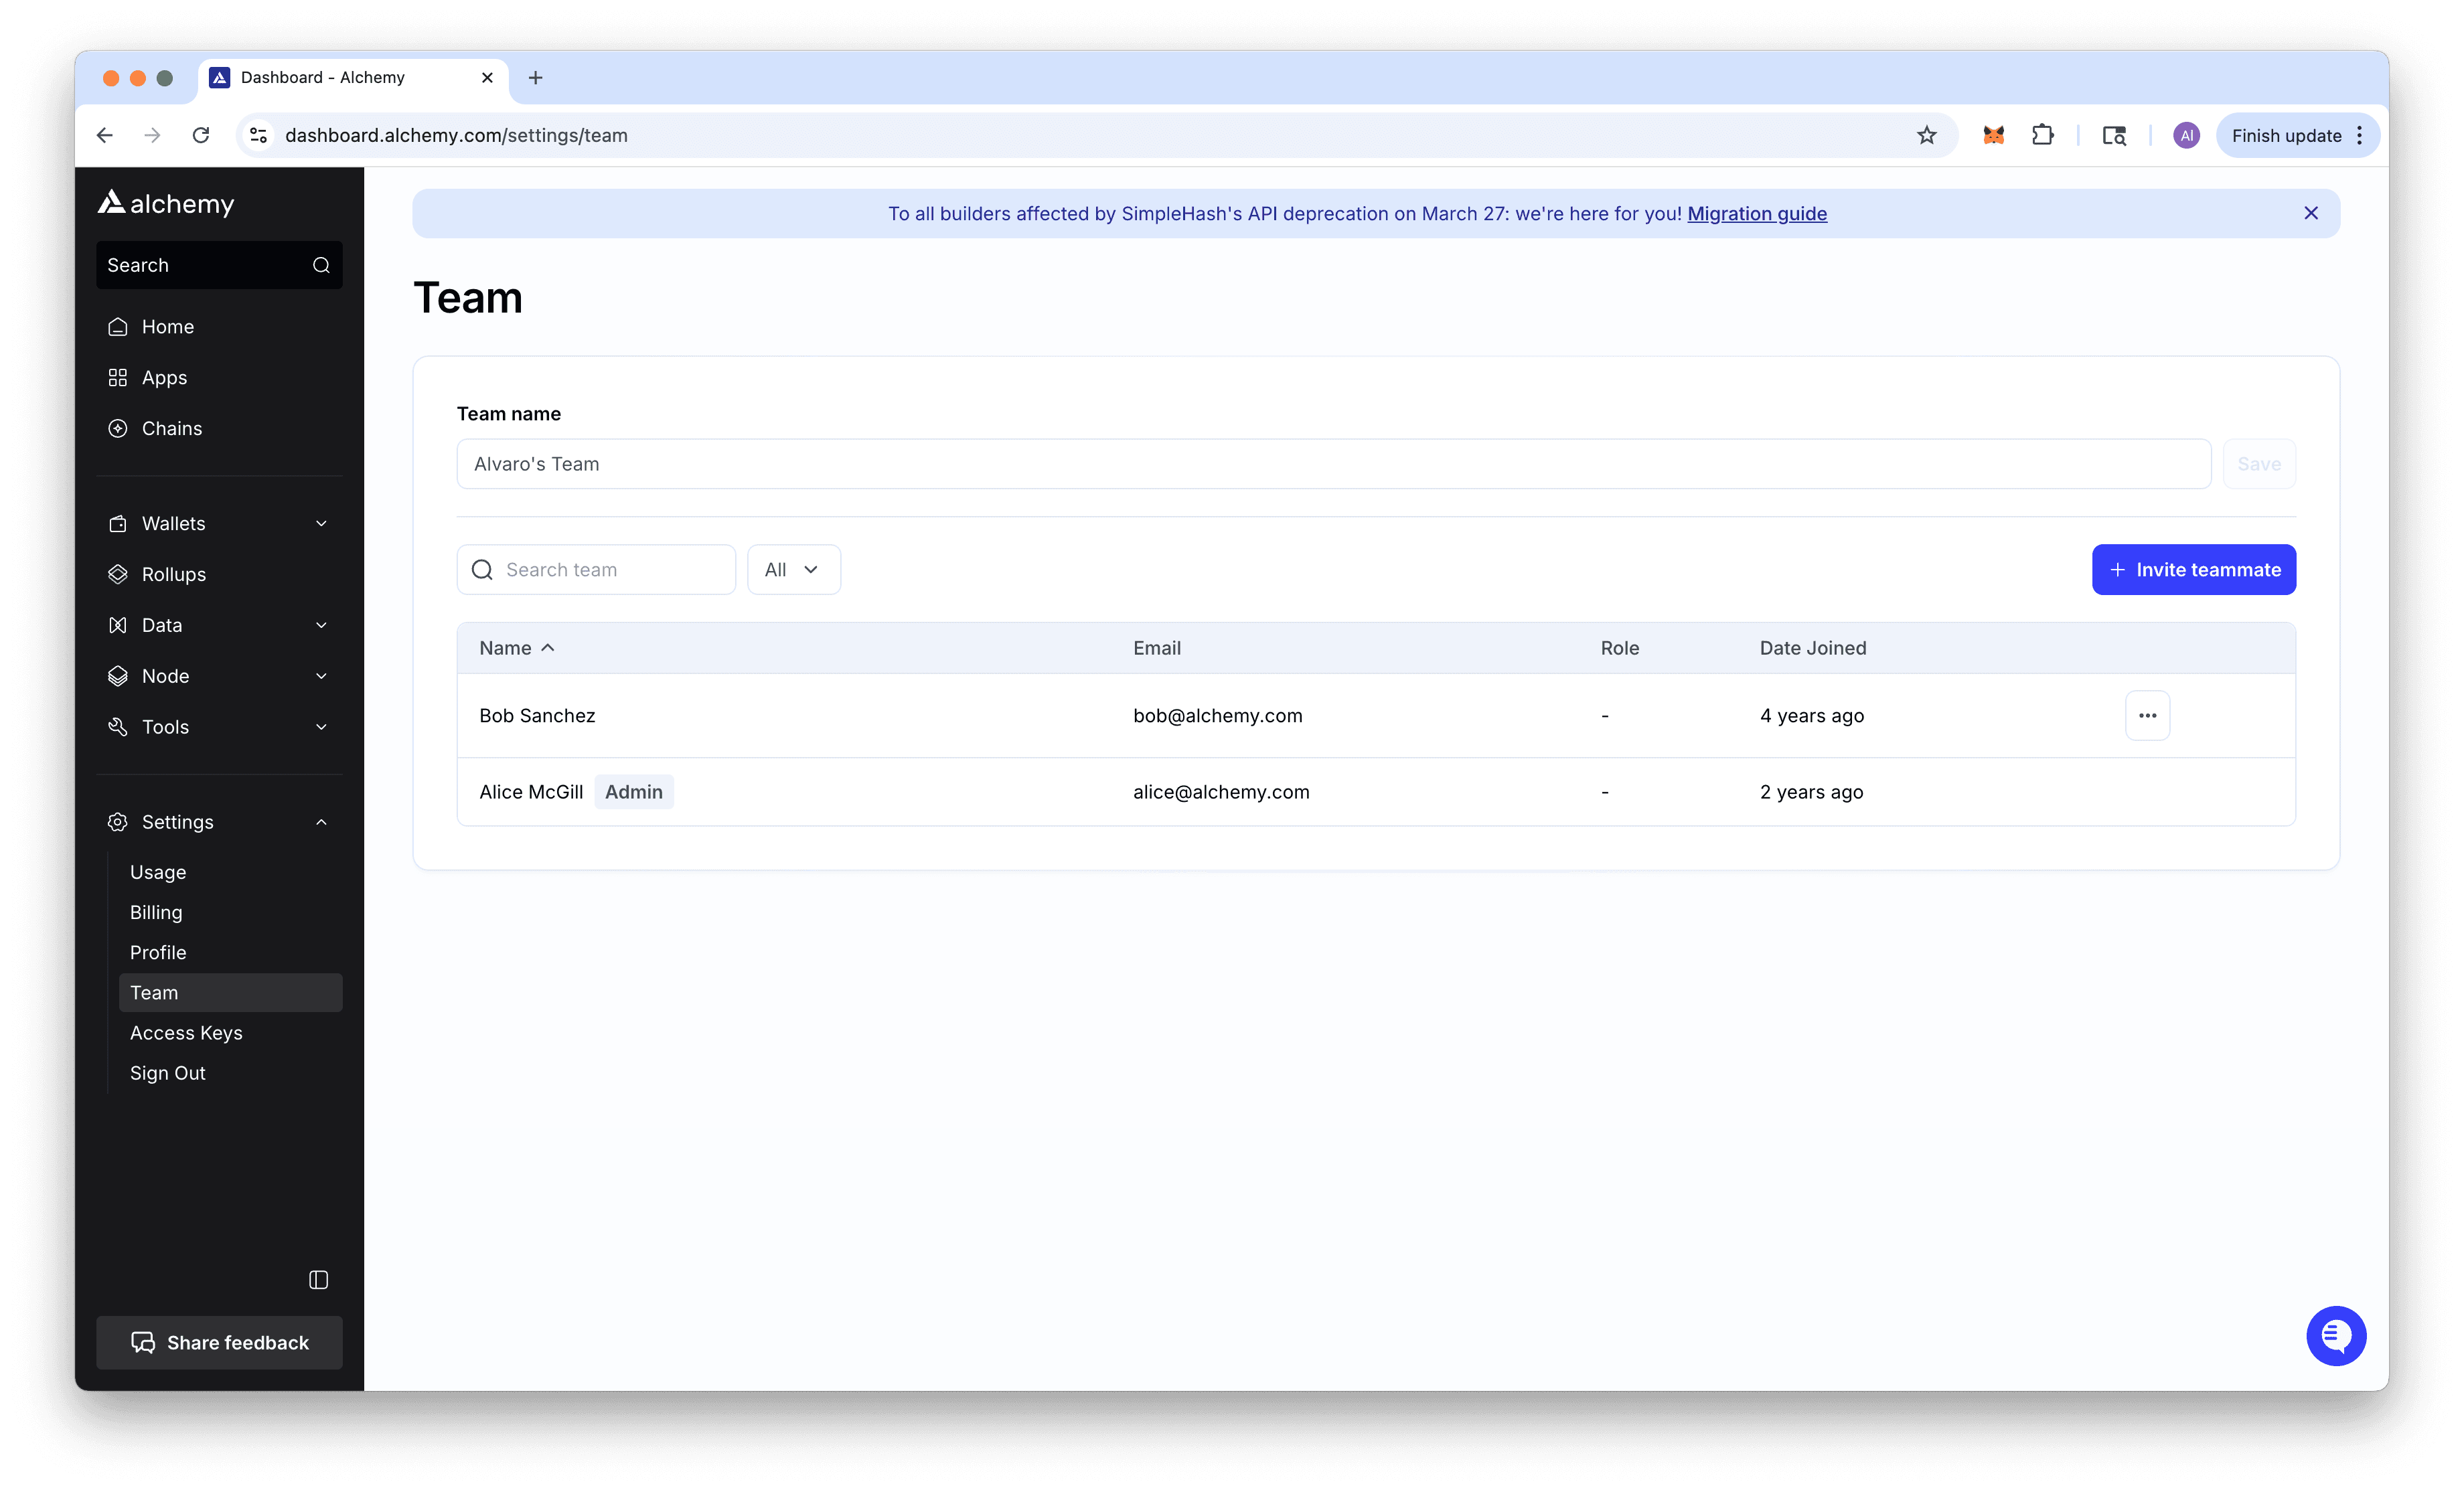Click the MetaMask fox extension icon
This screenshot has width=2464, height=1490.
pos(1993,135)
